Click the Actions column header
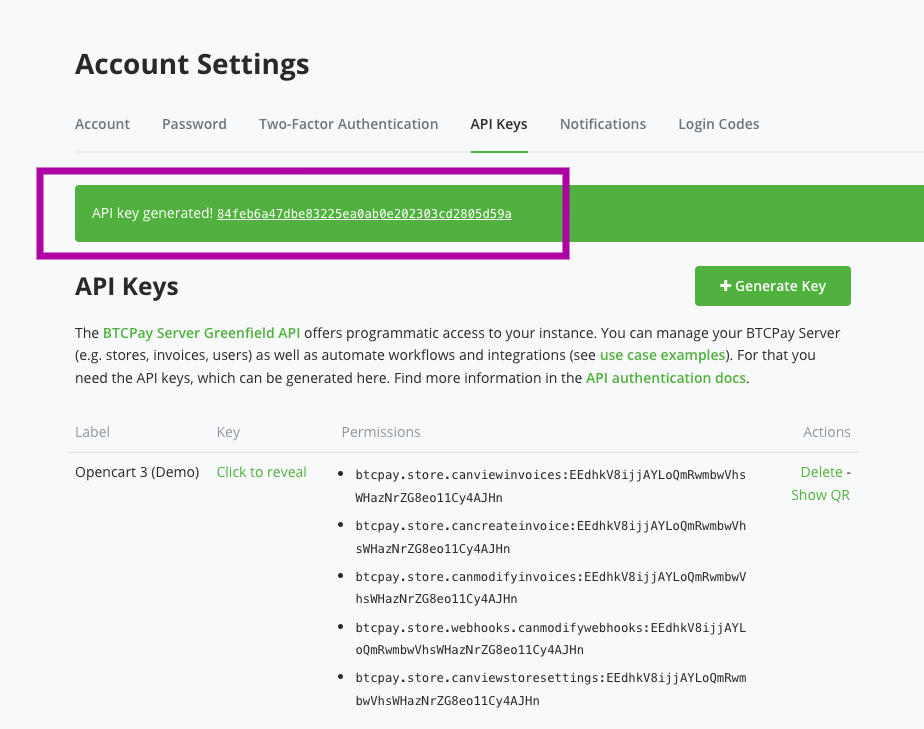This screenshot has height=729, width=924. pos(826,432)
